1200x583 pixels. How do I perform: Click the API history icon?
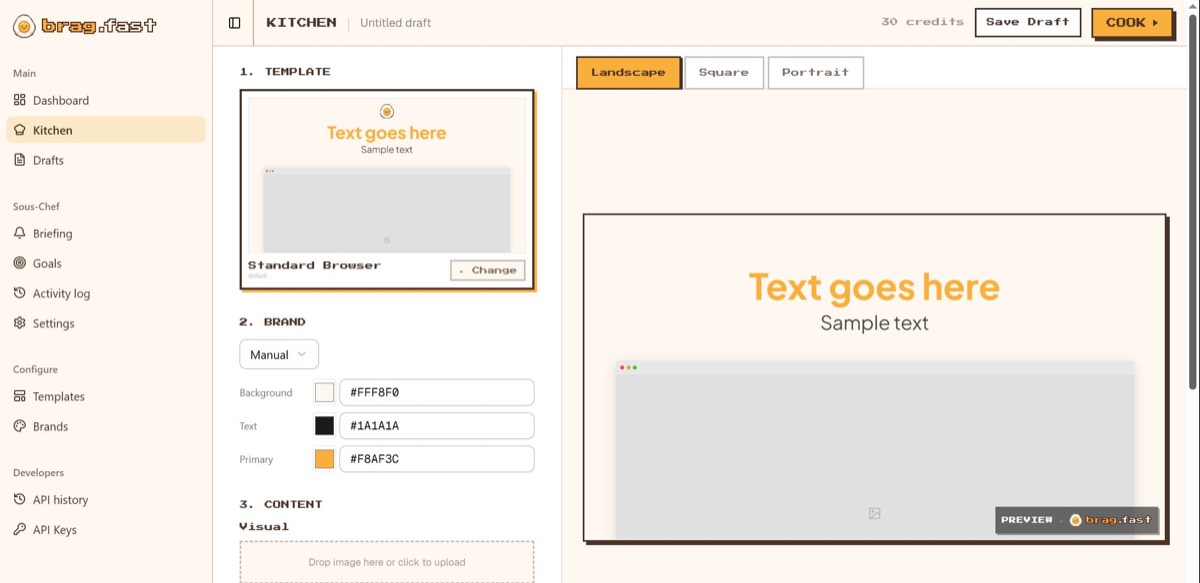click(20, 499)
